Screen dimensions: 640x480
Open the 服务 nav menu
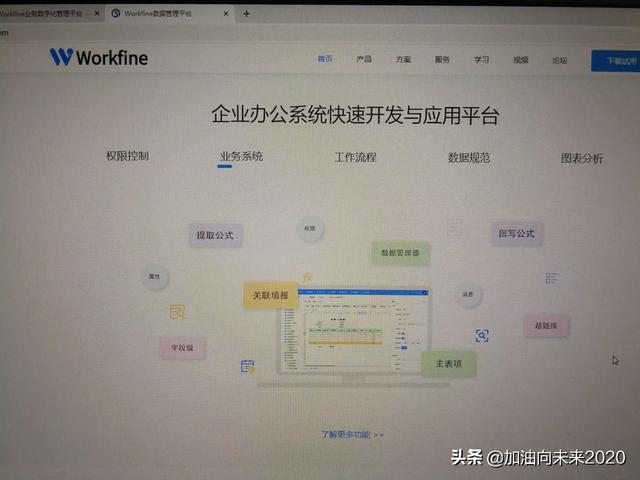(442, 60)
